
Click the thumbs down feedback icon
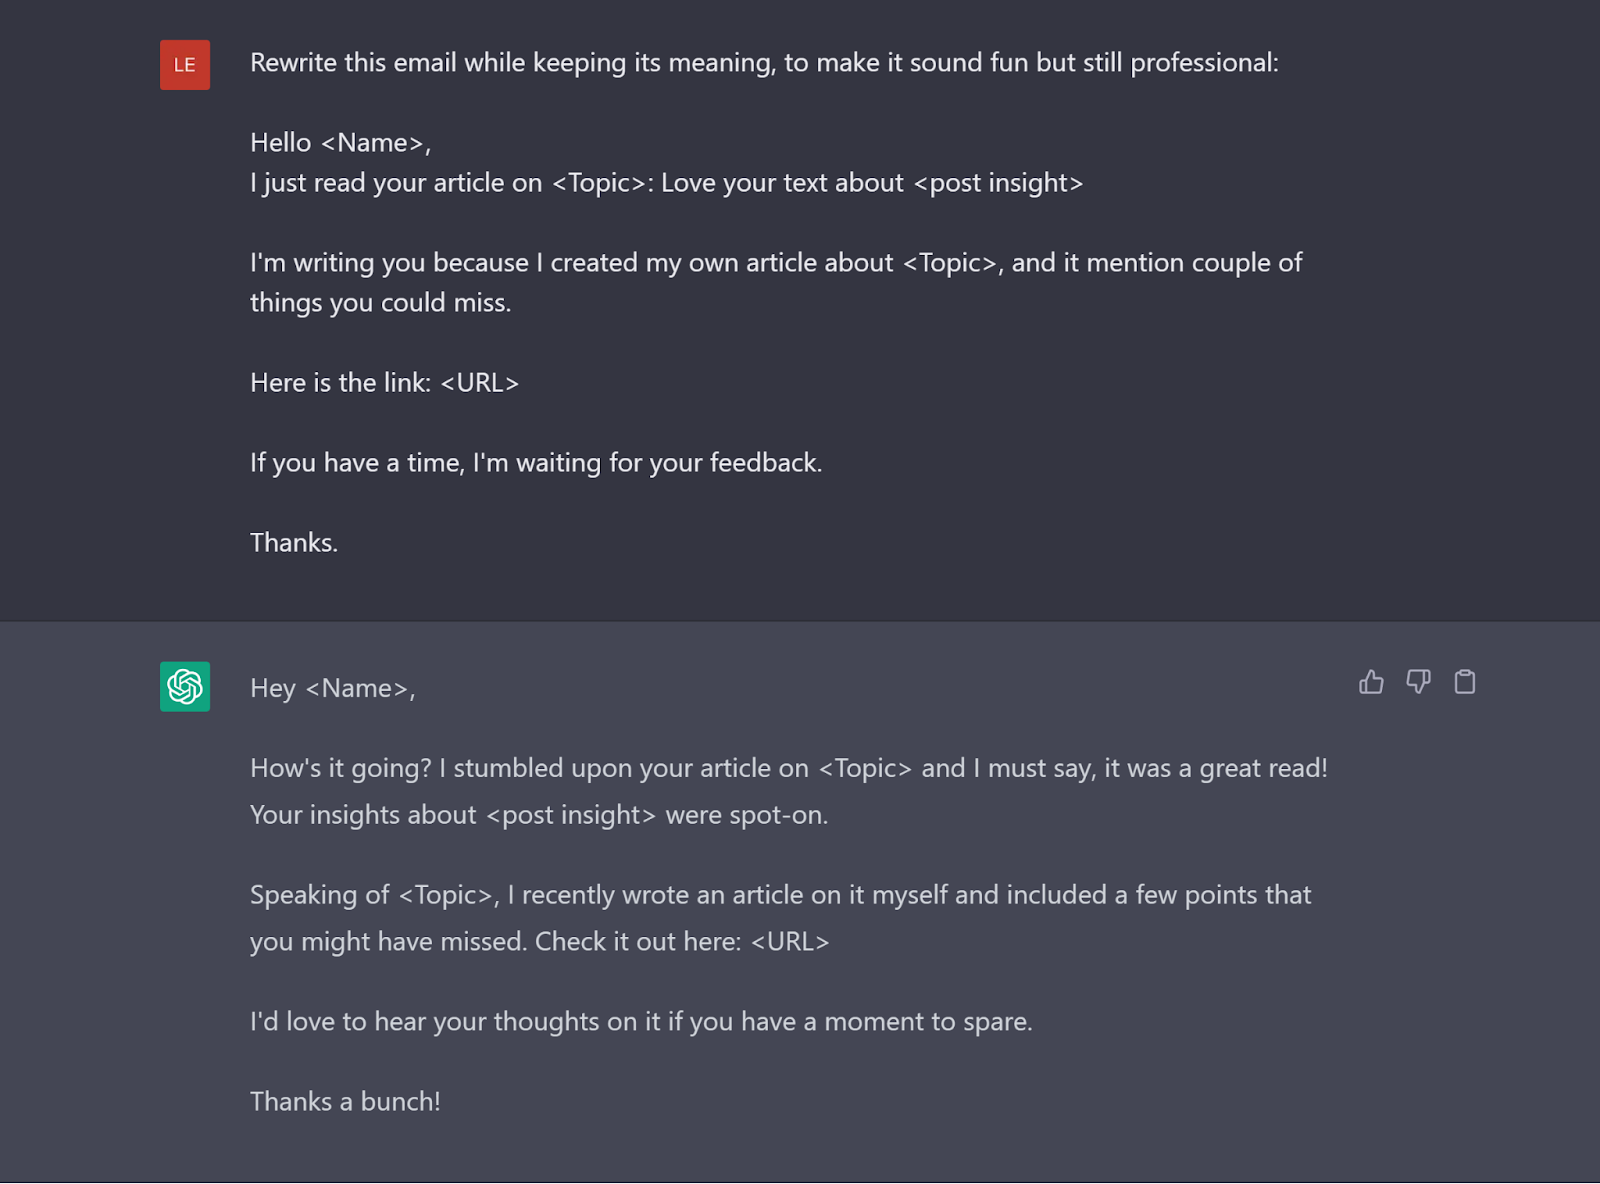(x=1418, y=682)
